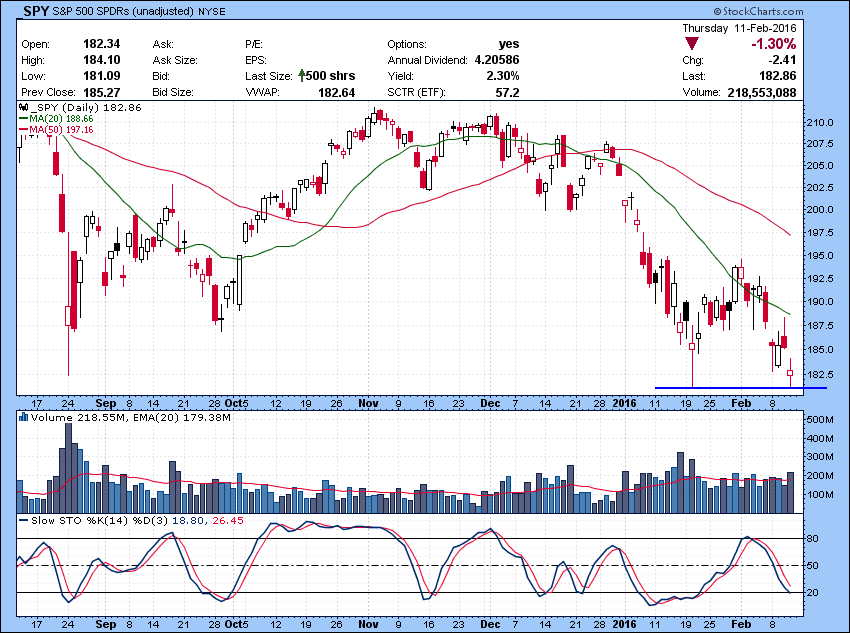The image size is (850, 633).
Task: Click the Low value 181.09
Action: pos(101,76)
